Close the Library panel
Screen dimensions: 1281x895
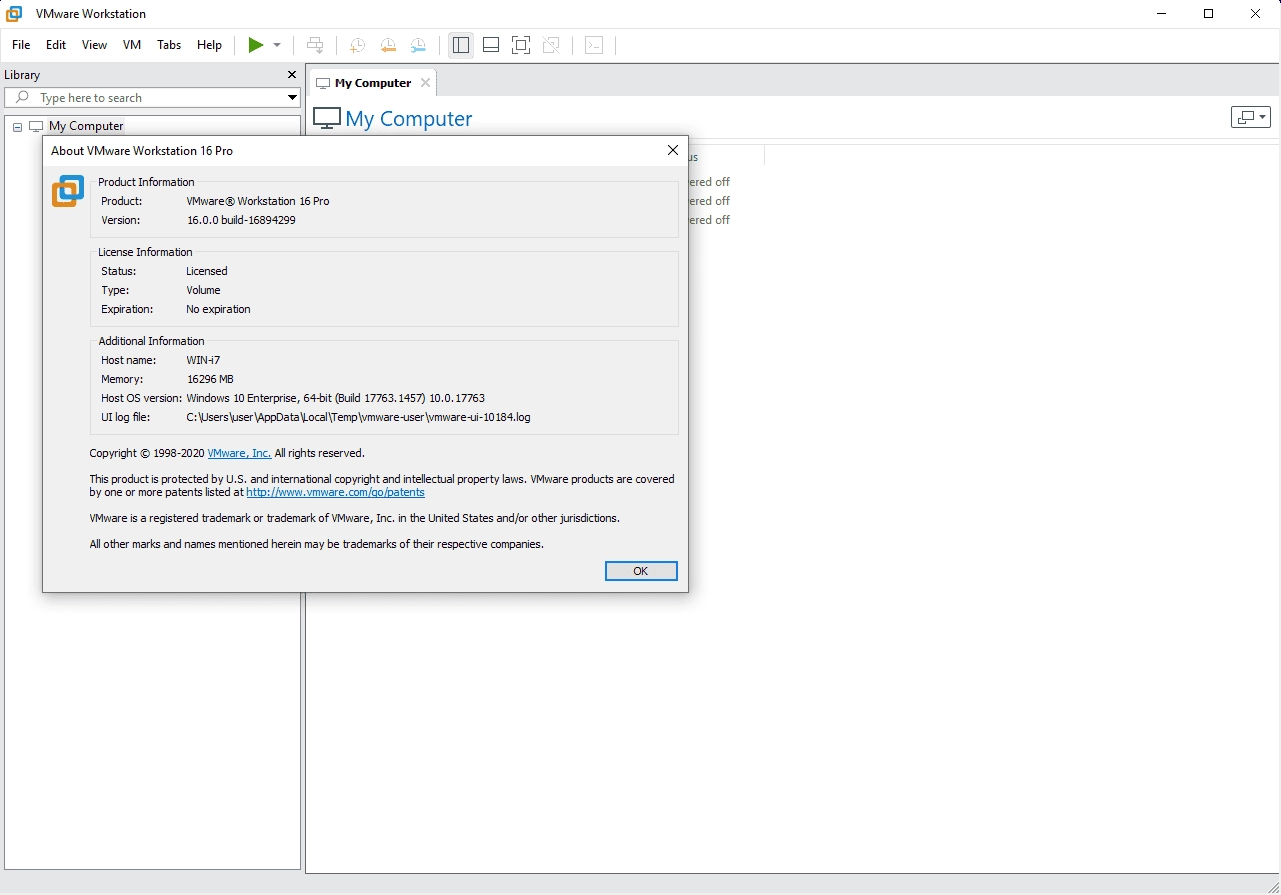pos(292,75)
